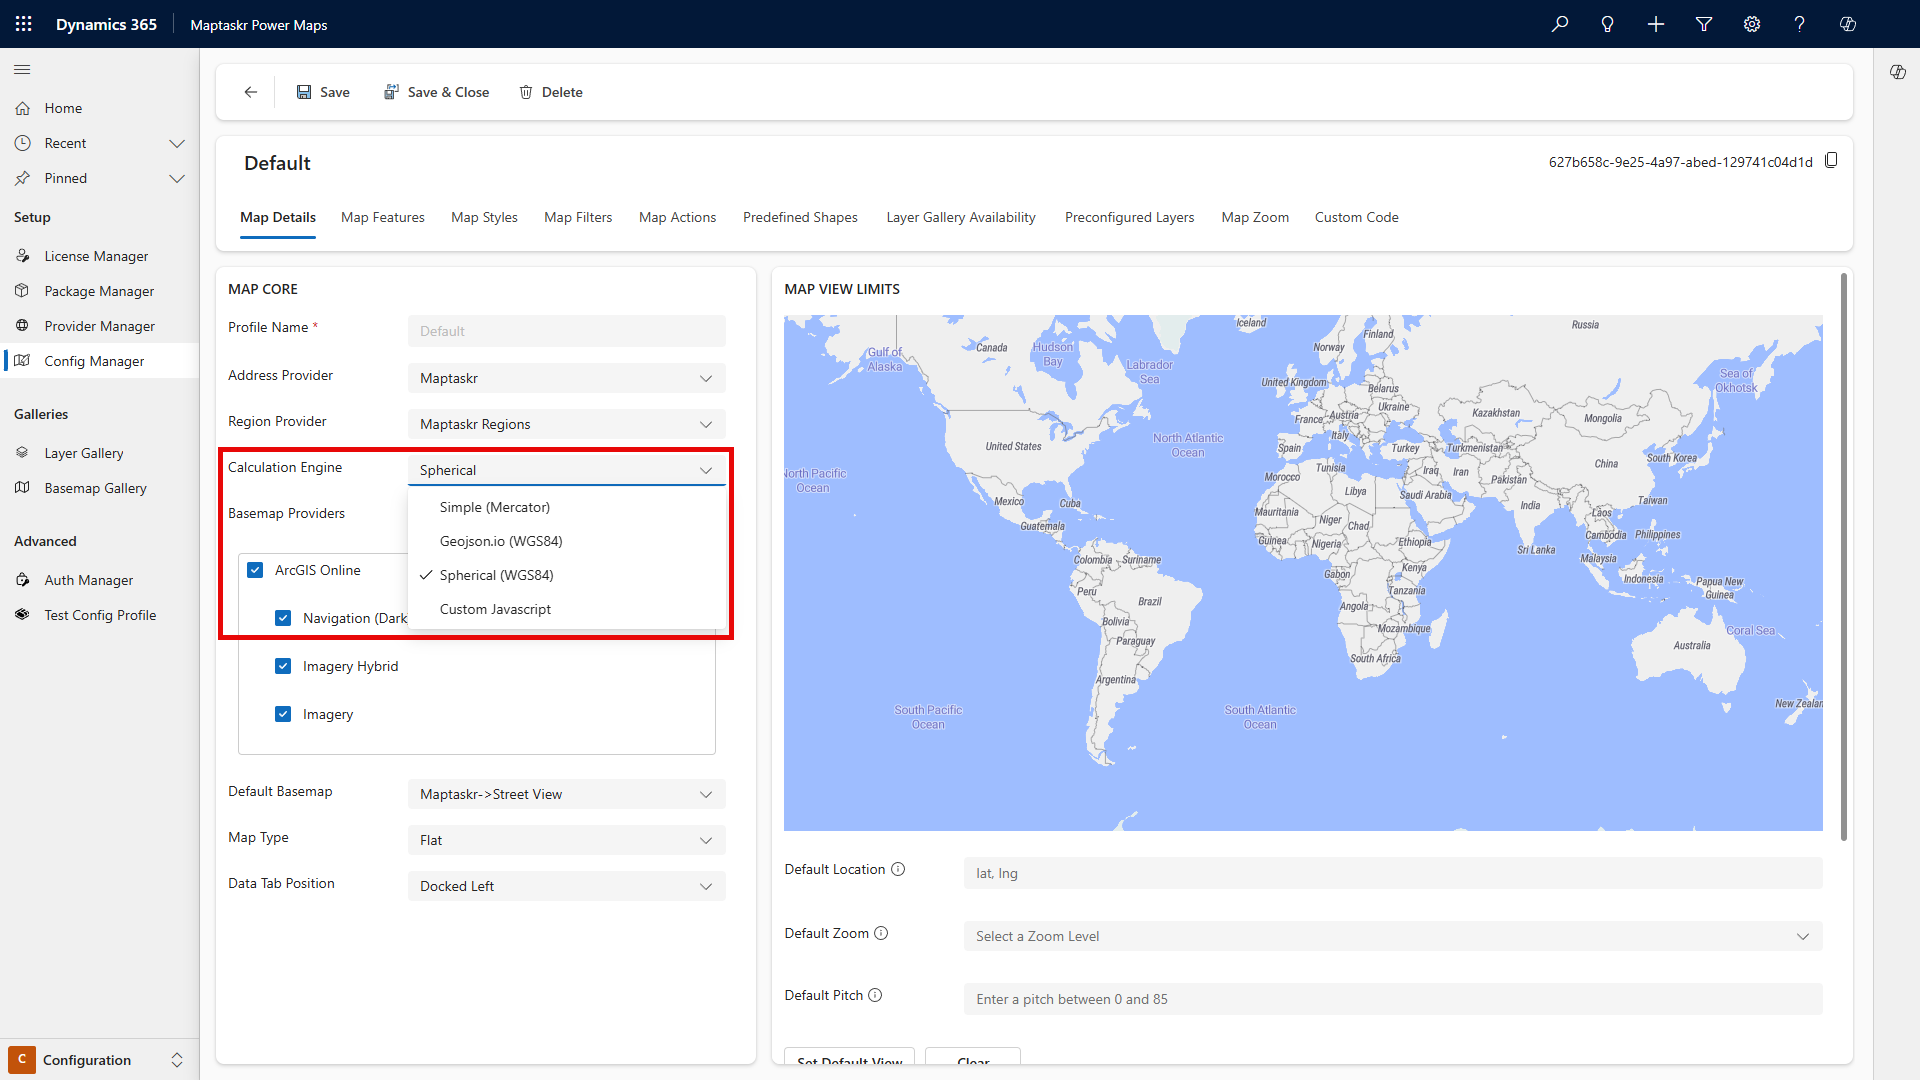The image size is (1920, 1080).
Task: Uncheck the ArcGIS Online basemap provider
Action: tap(256, 569)
